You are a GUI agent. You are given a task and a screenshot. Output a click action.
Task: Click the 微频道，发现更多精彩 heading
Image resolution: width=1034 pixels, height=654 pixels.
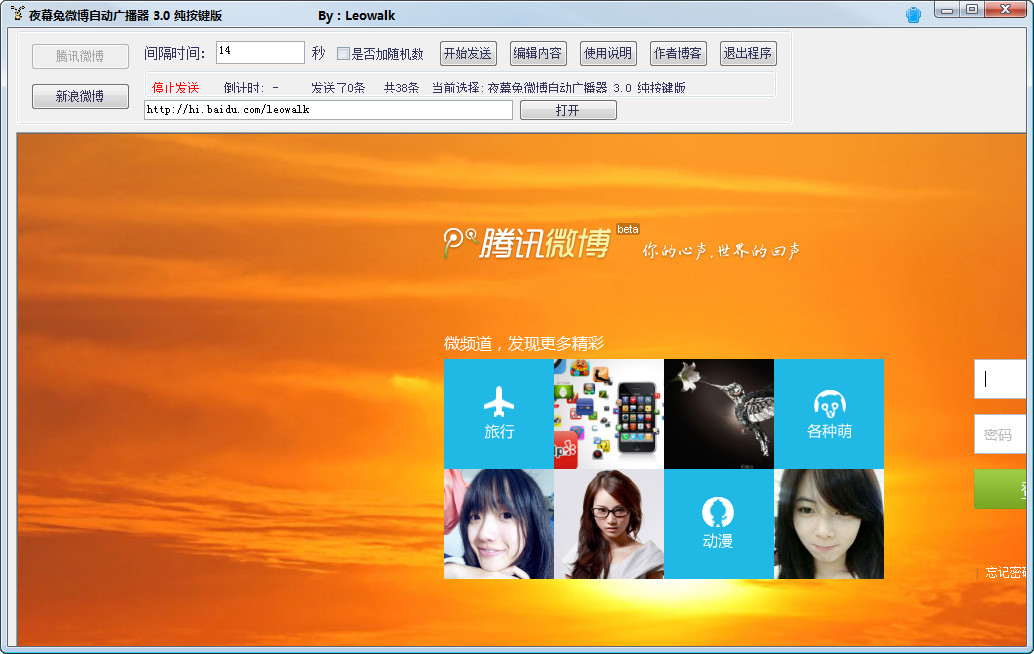pyautogui.click(x=524, y=343)
